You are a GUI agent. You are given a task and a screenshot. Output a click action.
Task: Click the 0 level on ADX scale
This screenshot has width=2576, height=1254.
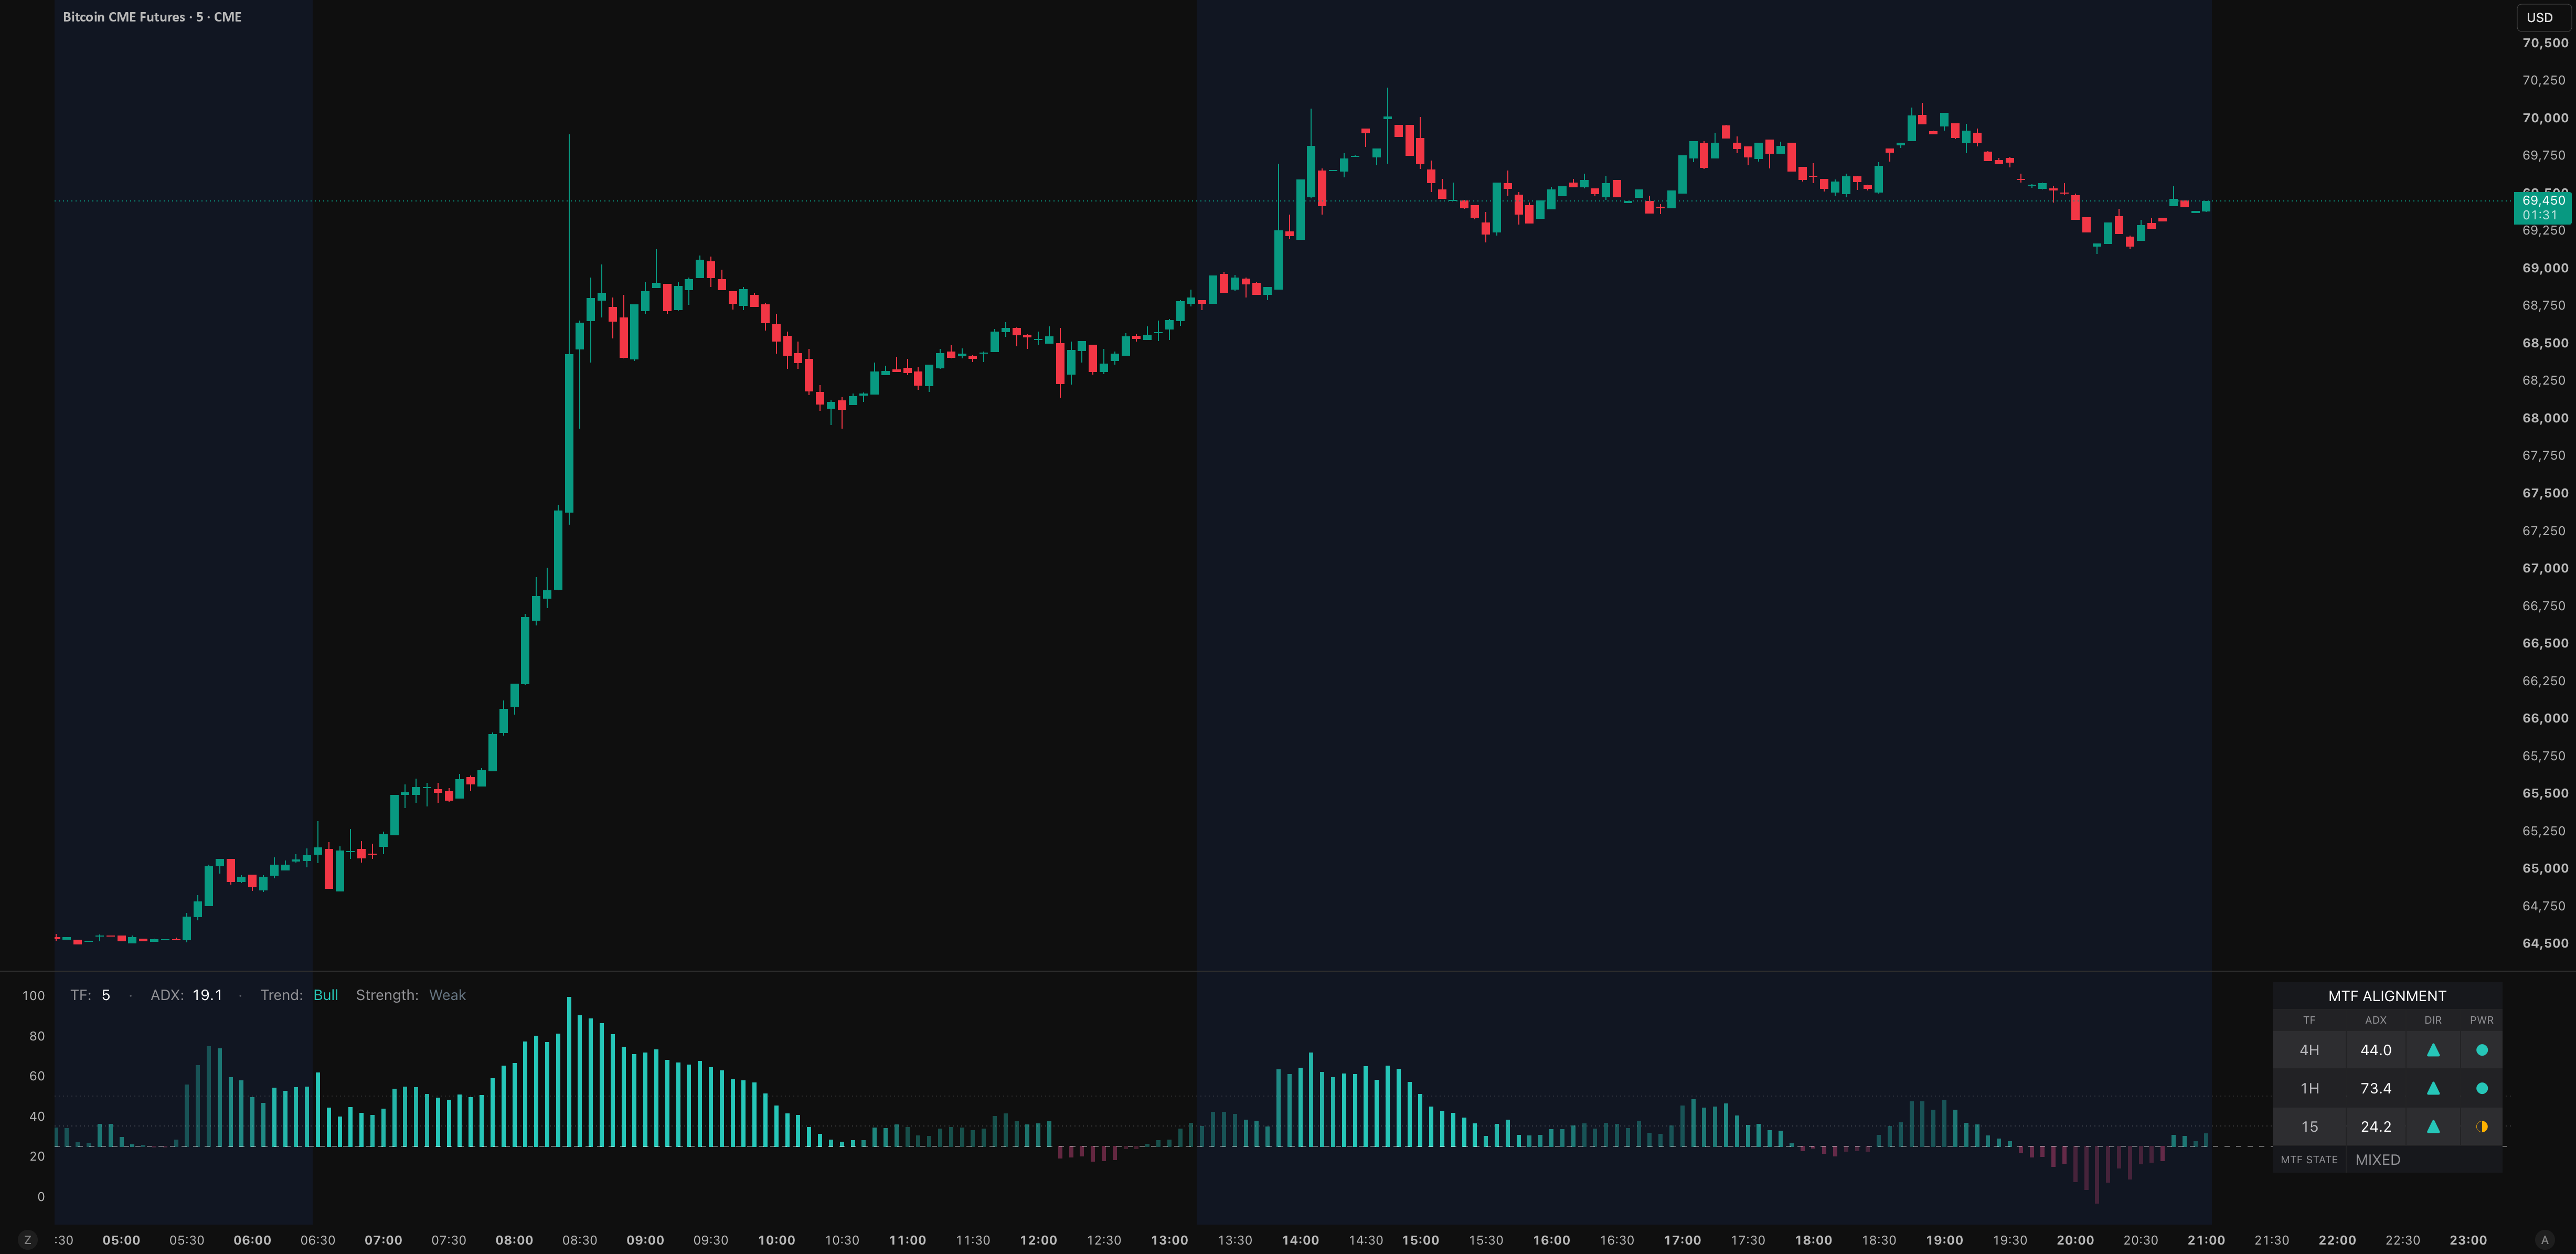(x=41, y=1196)
